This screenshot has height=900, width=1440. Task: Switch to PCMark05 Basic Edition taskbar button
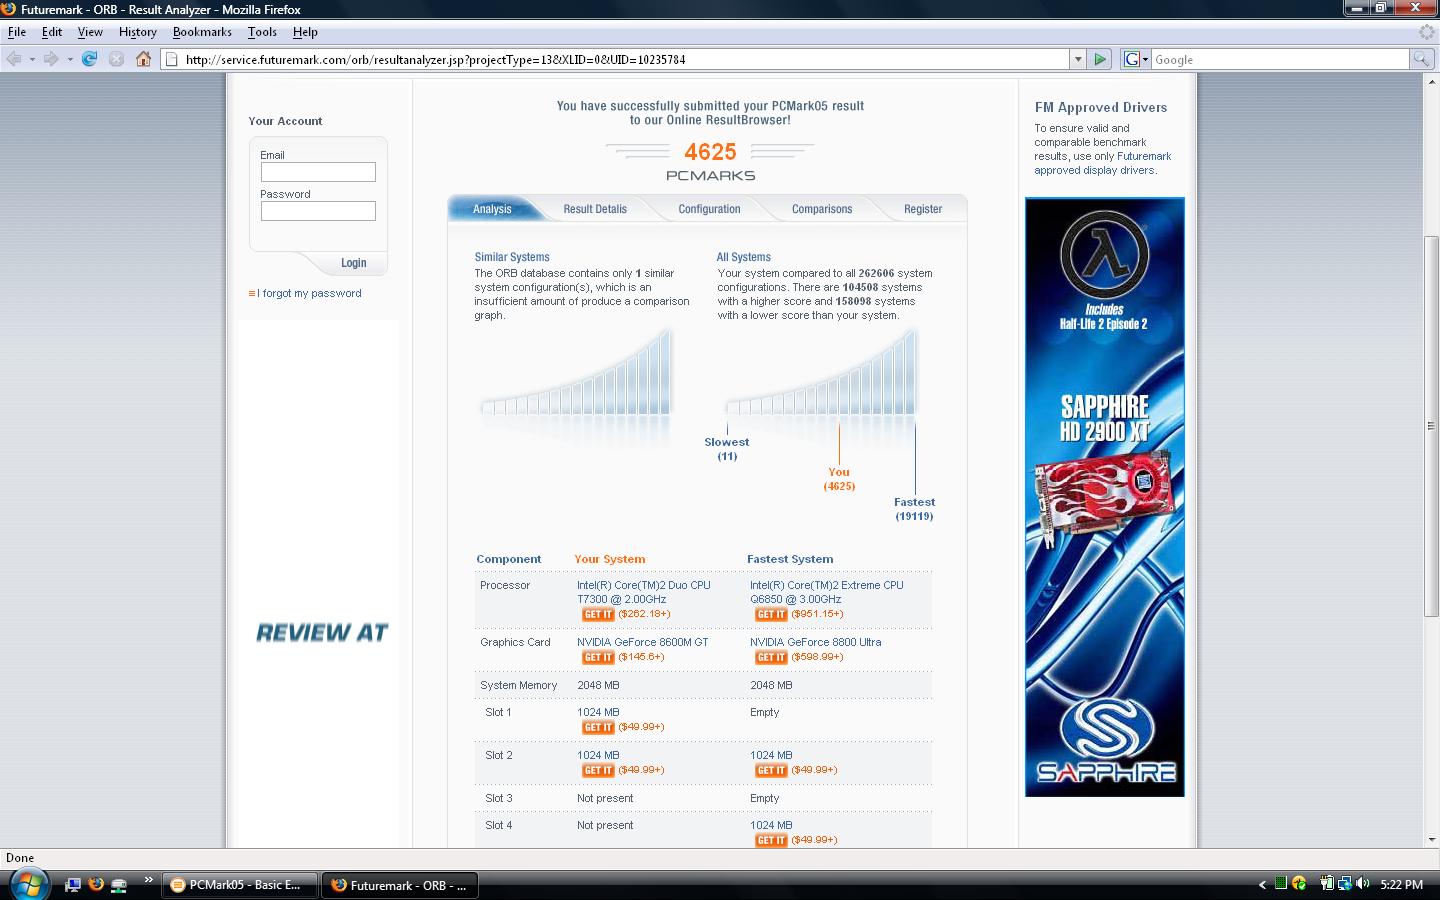(x=240, y=885)
